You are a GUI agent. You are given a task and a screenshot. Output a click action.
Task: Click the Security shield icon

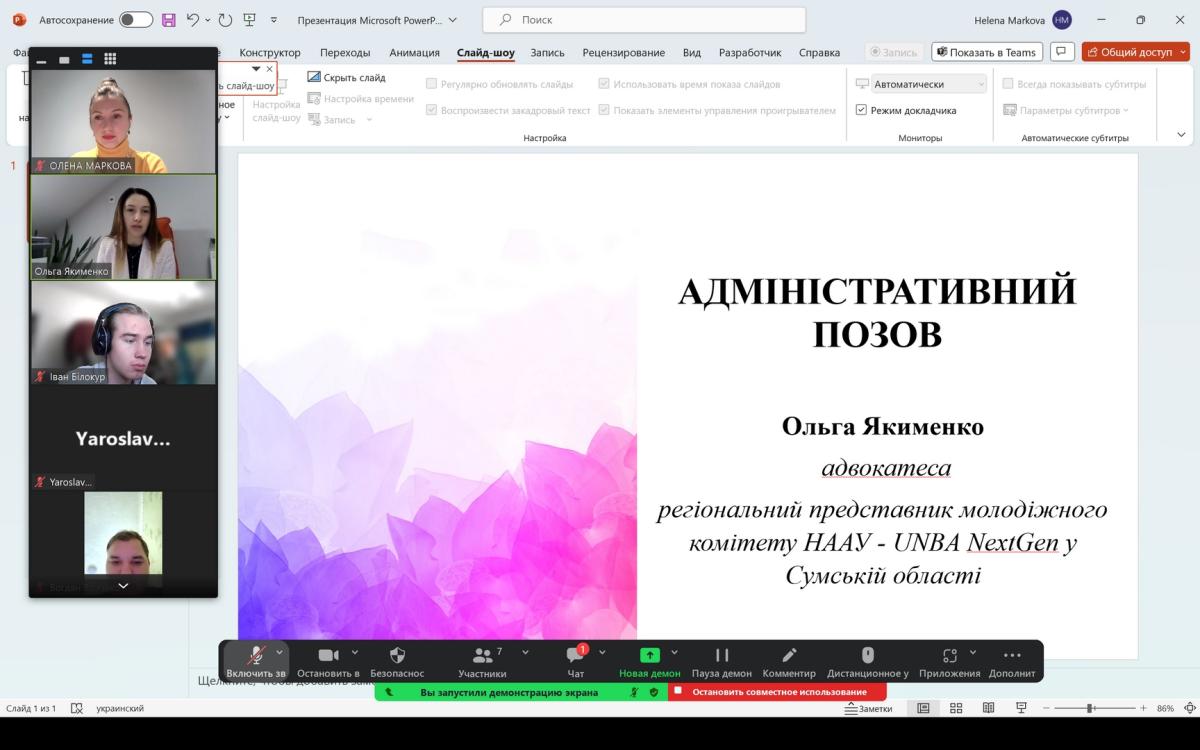[x=397, y=658]
